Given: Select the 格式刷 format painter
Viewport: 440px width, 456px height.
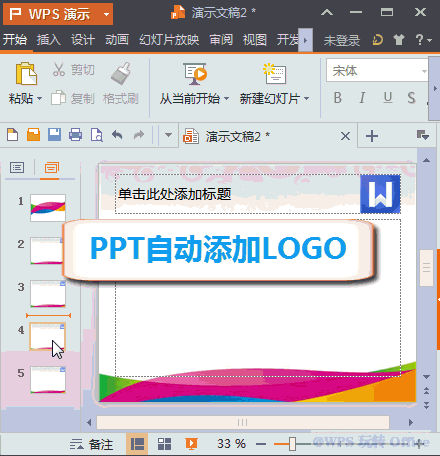Looking at the screenshot, I should click(120, 83).
